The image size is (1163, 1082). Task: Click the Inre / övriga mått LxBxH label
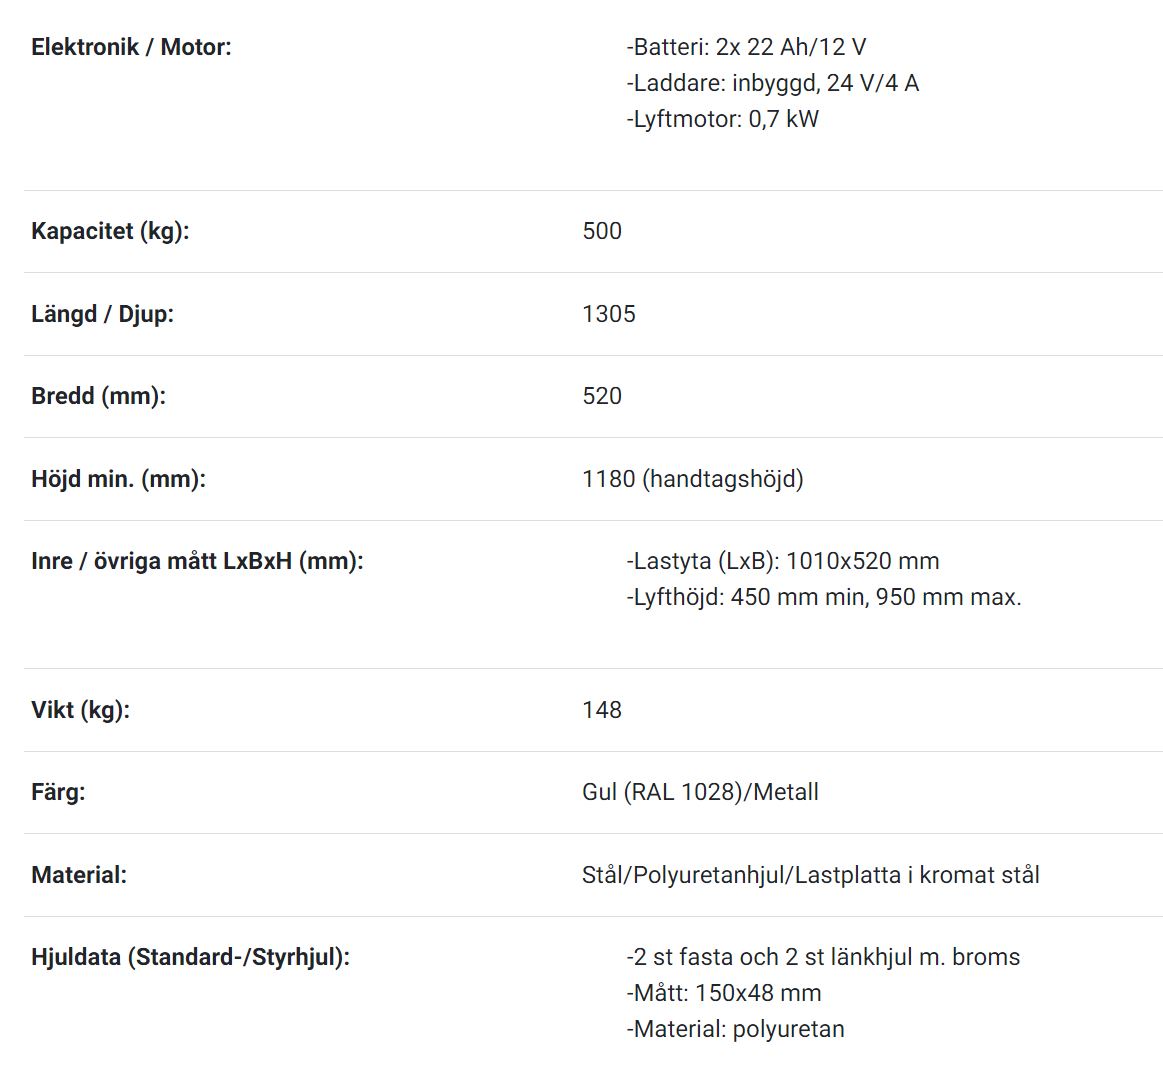197,562
